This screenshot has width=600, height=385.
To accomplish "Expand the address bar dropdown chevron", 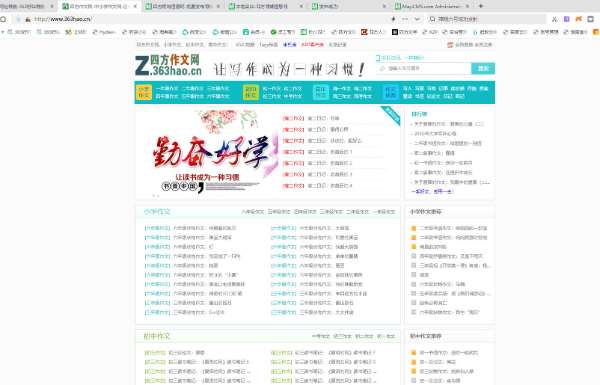I will [417, 19].
